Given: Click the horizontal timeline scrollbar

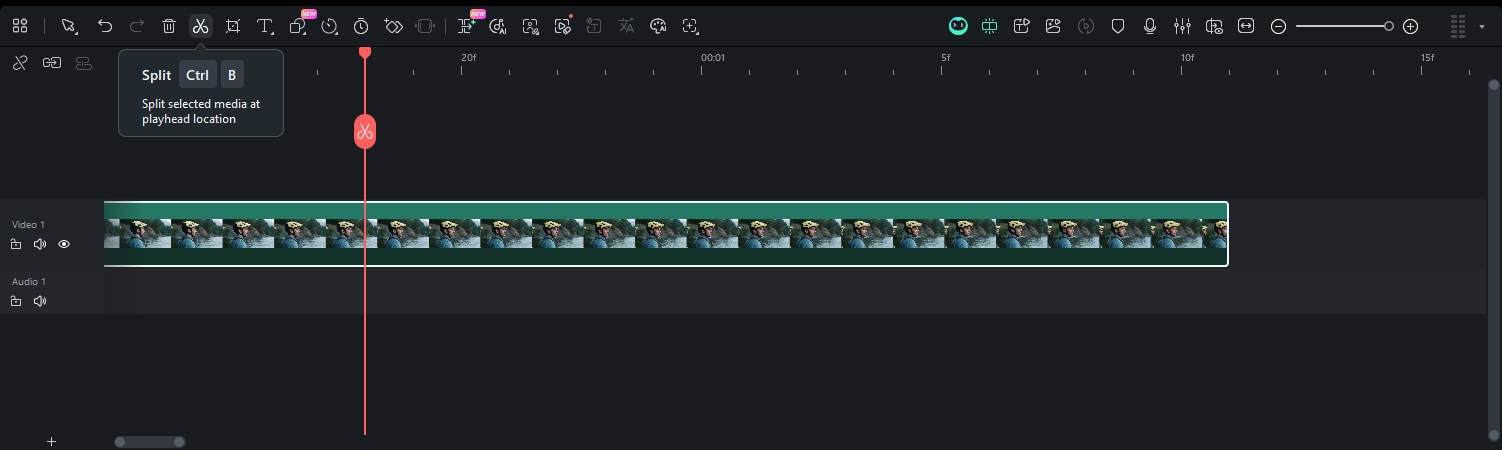Looking at the screenshot, I should 150,441.
